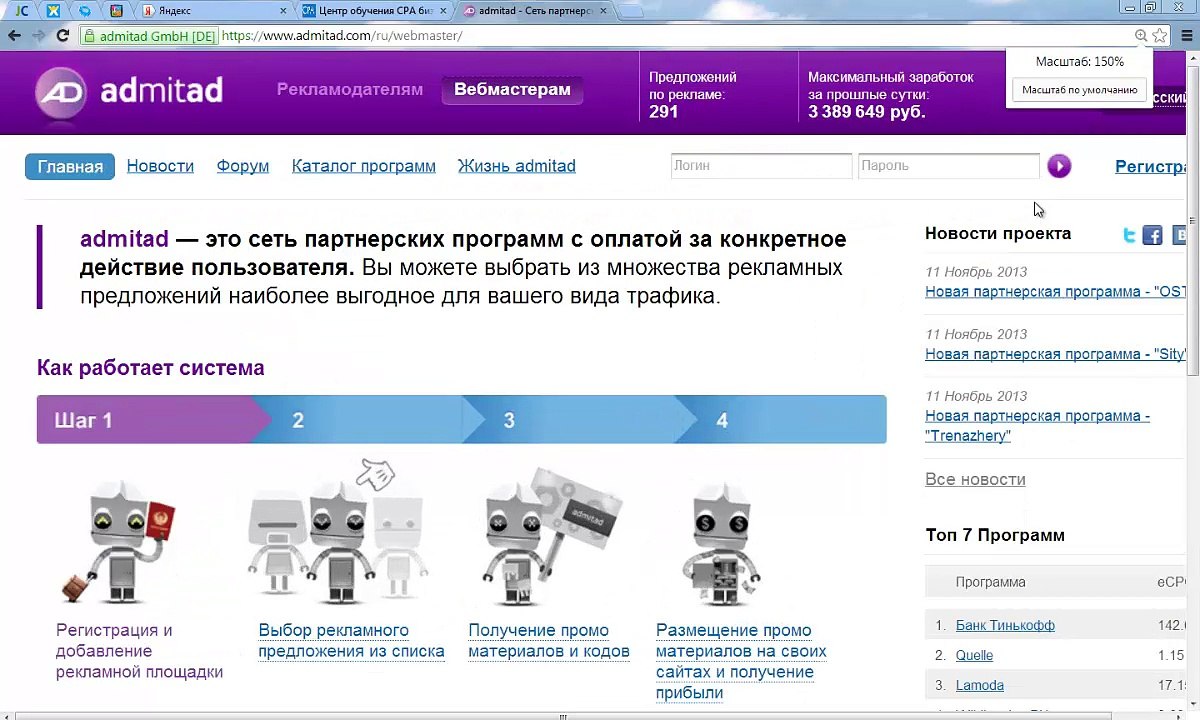Click Выбор рекламного предложения из списка link
This screenshot has height=720, width=1200.
tap(351, 641)
